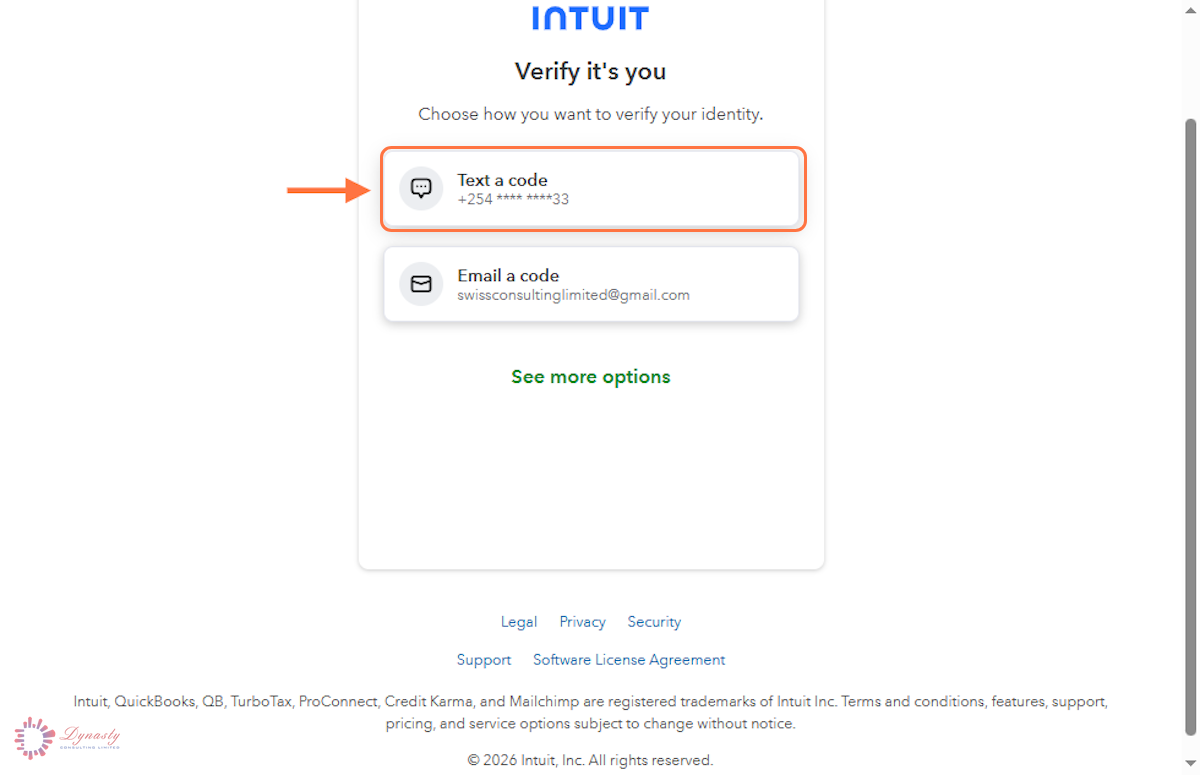Click the Intuit logo at top
The width and height of the screenshot is (1200, 775).
tap(591, 18)
